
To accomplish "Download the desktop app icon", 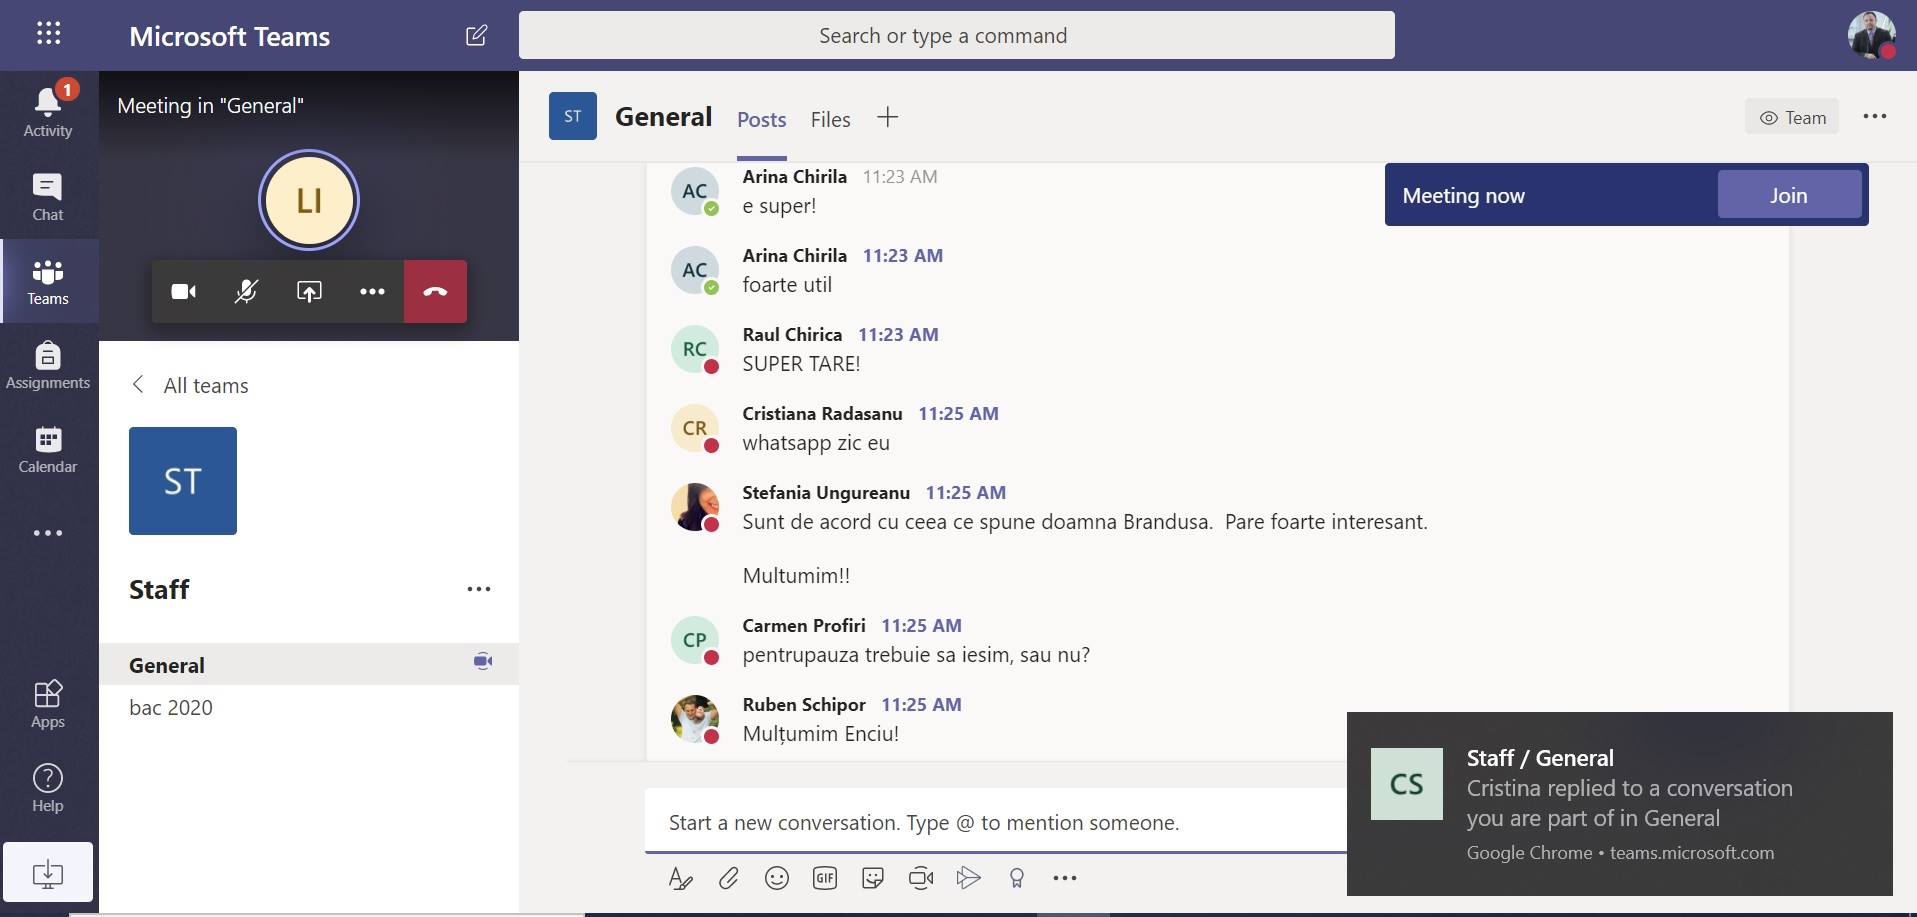I will 48,872.
